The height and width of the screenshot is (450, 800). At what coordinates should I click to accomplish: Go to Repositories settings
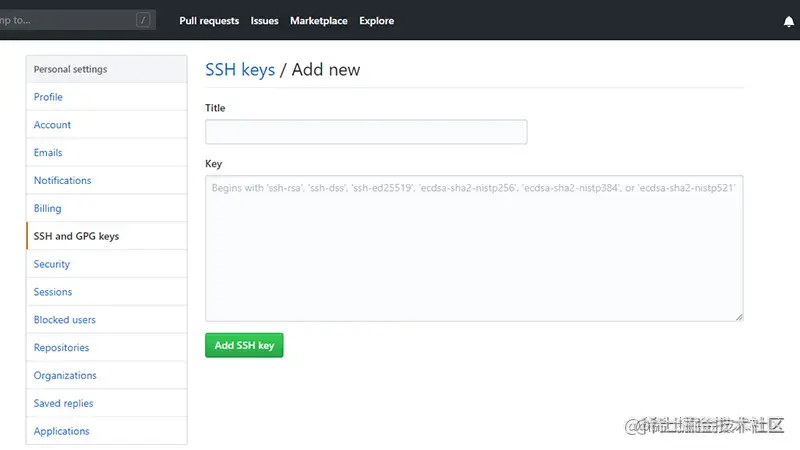click(x=107, y=347)
